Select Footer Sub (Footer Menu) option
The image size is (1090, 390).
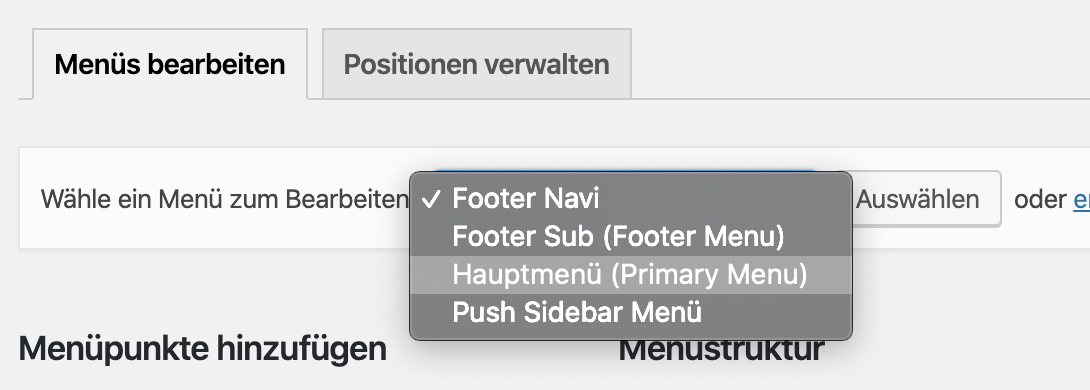tap(631, 237)
